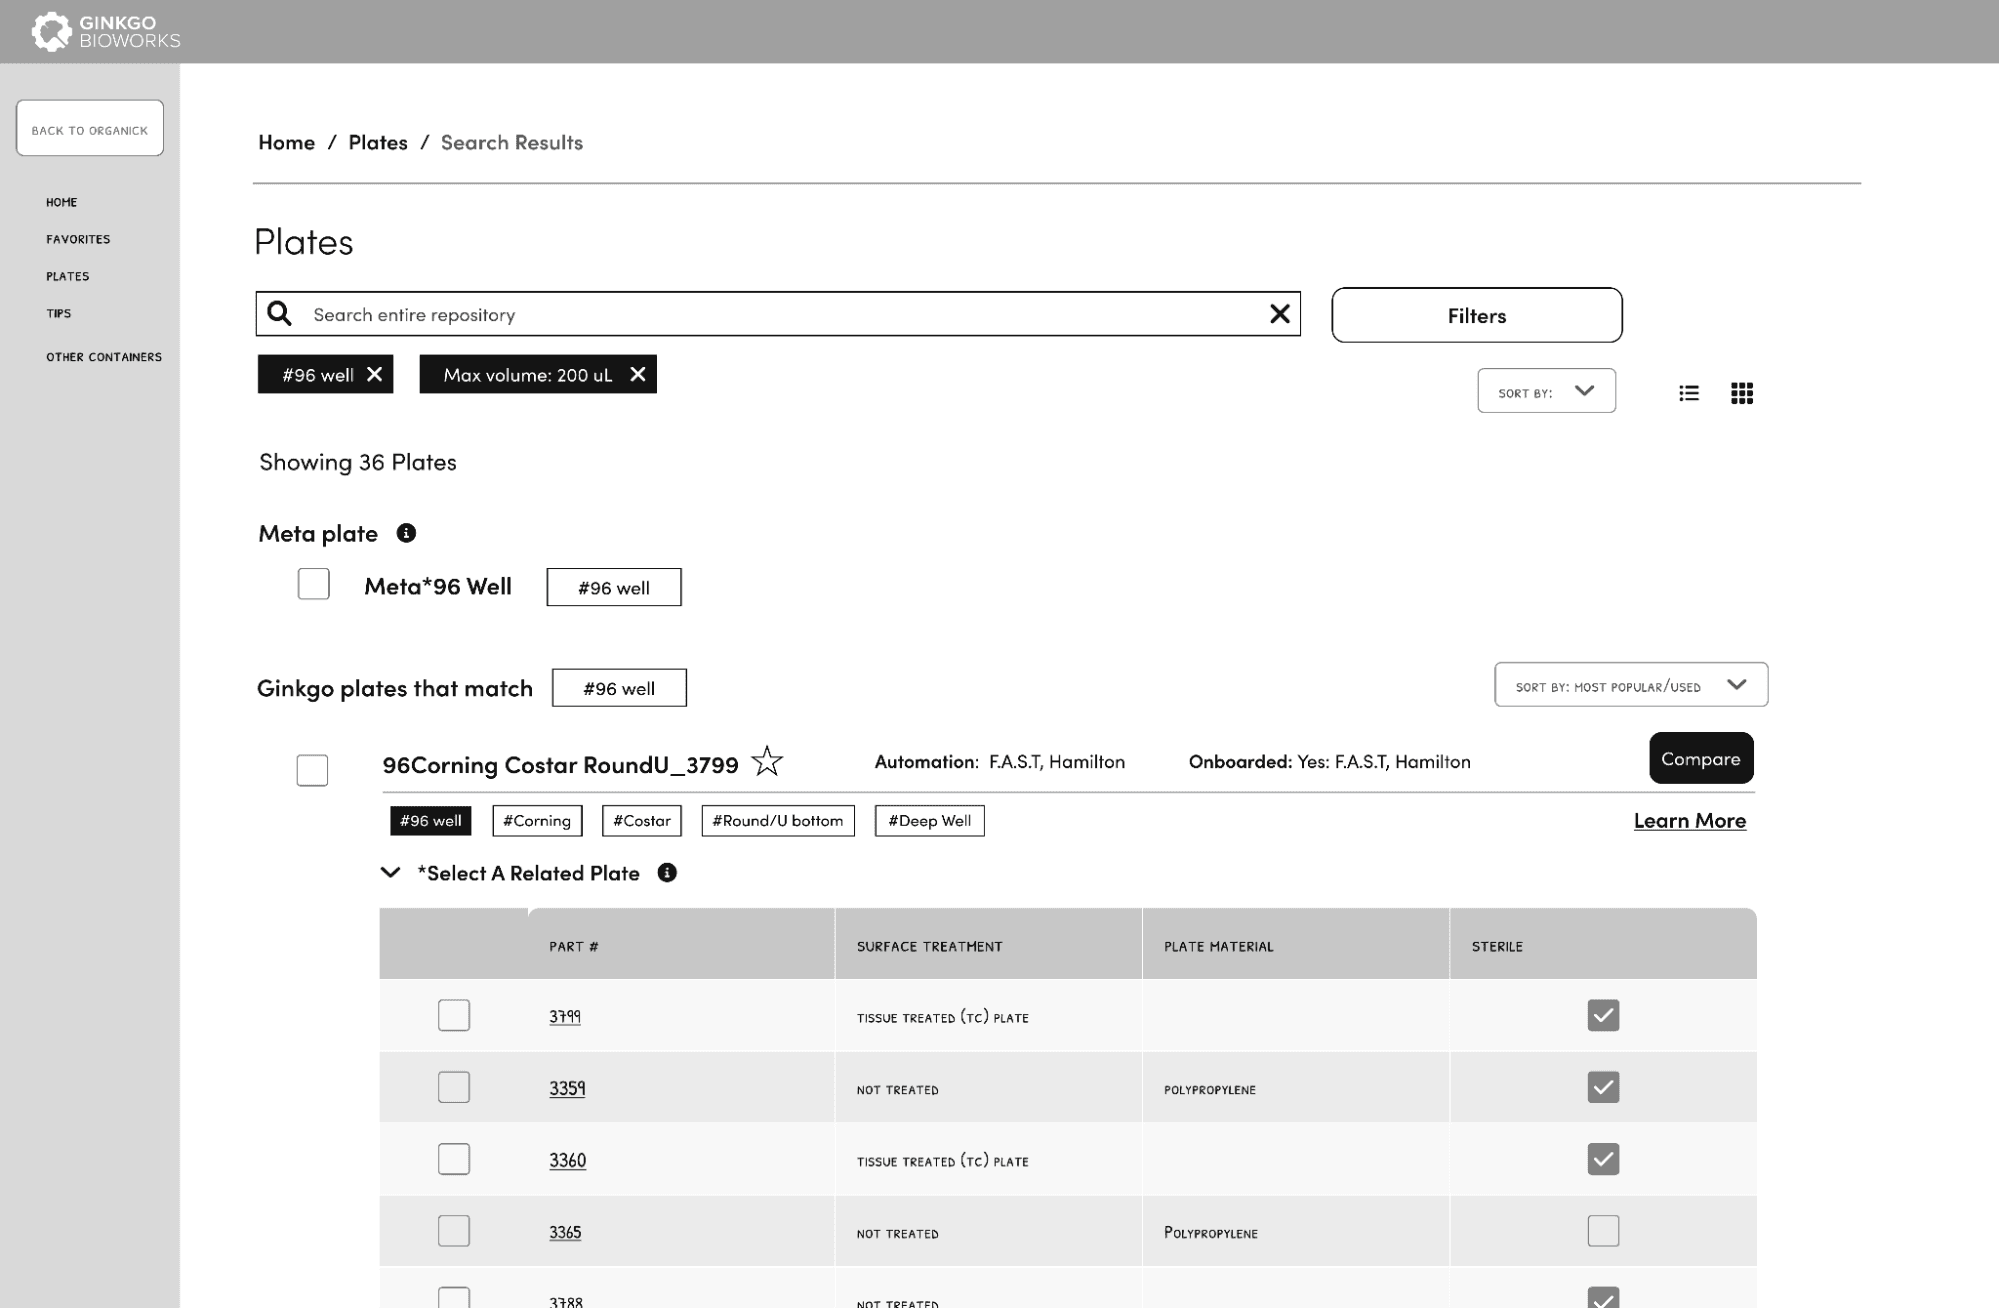Go to Favorites in the sidebar

pos(78,239)
